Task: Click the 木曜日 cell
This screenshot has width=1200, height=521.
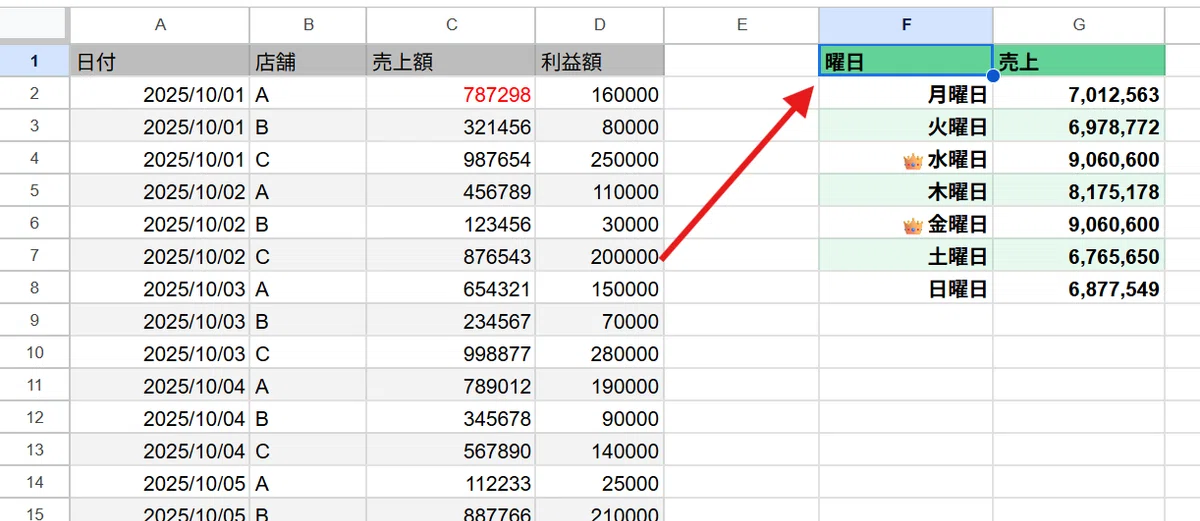Action: tap(906, 191)
